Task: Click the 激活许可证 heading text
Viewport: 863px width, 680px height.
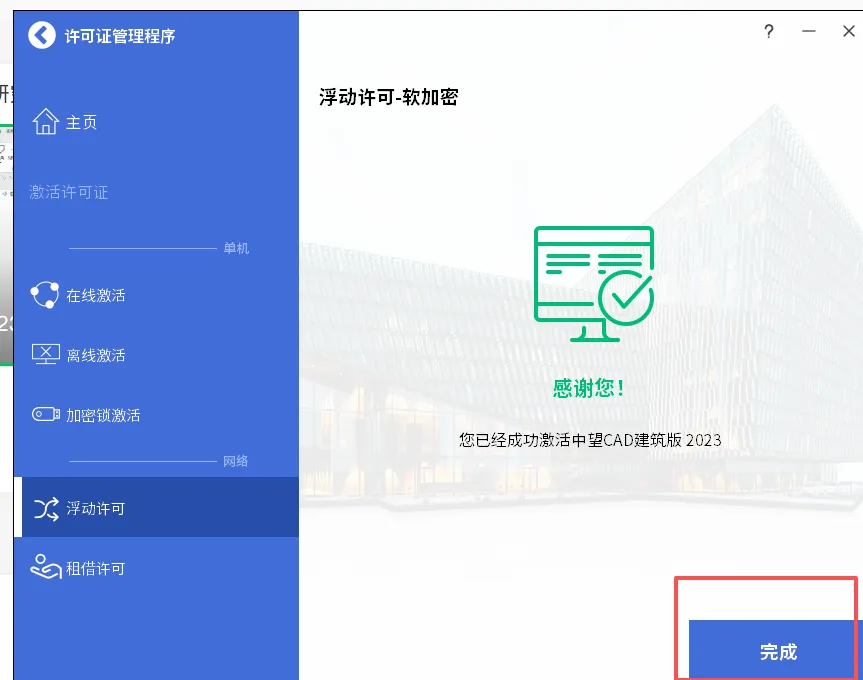Action: coord(69,192)
